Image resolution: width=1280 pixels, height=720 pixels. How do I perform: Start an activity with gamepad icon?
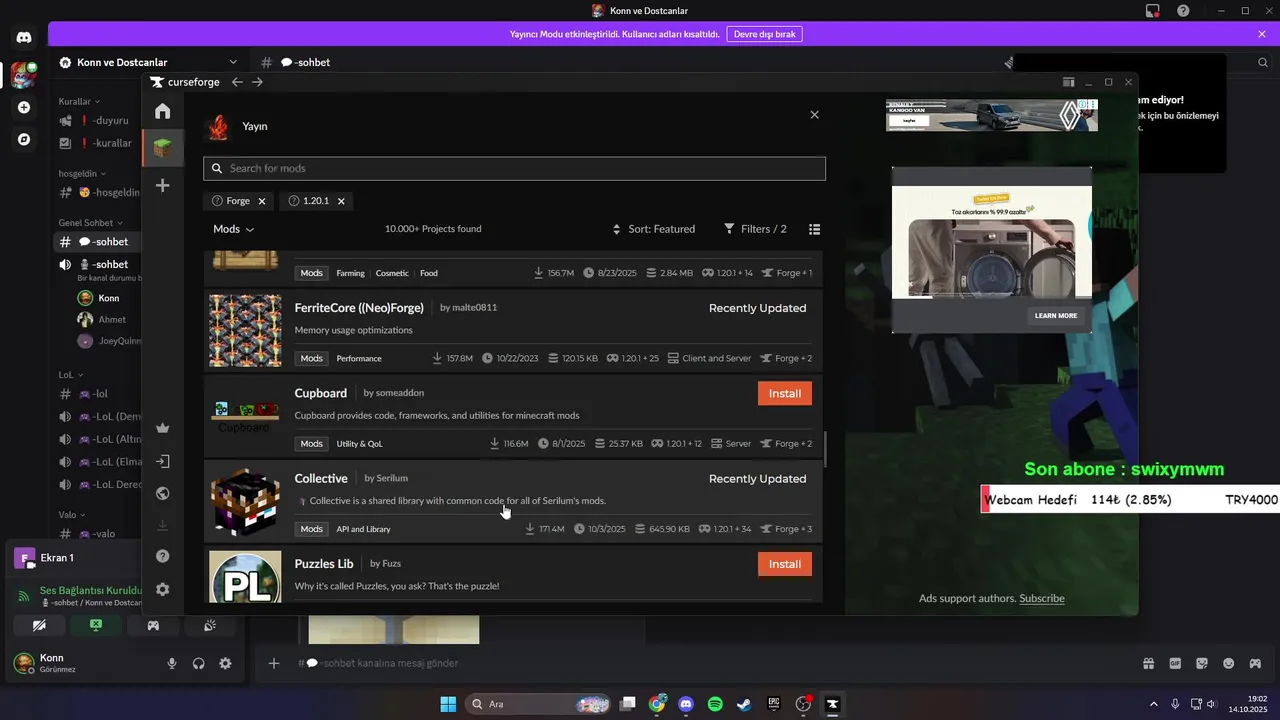pos(153,625)
